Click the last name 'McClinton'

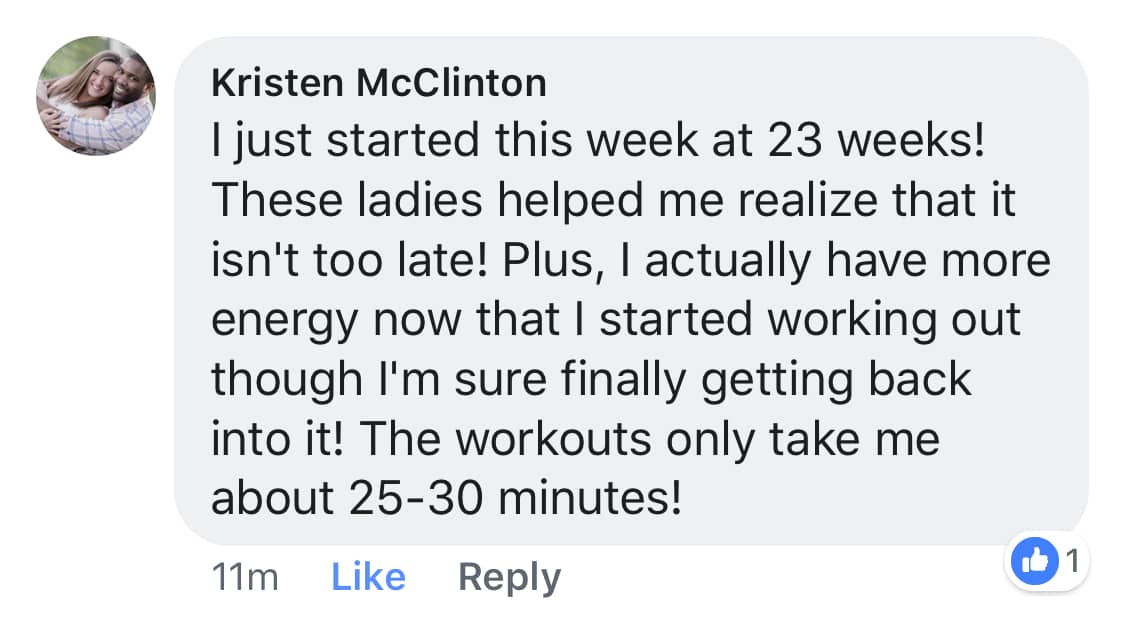coord(451,82)
